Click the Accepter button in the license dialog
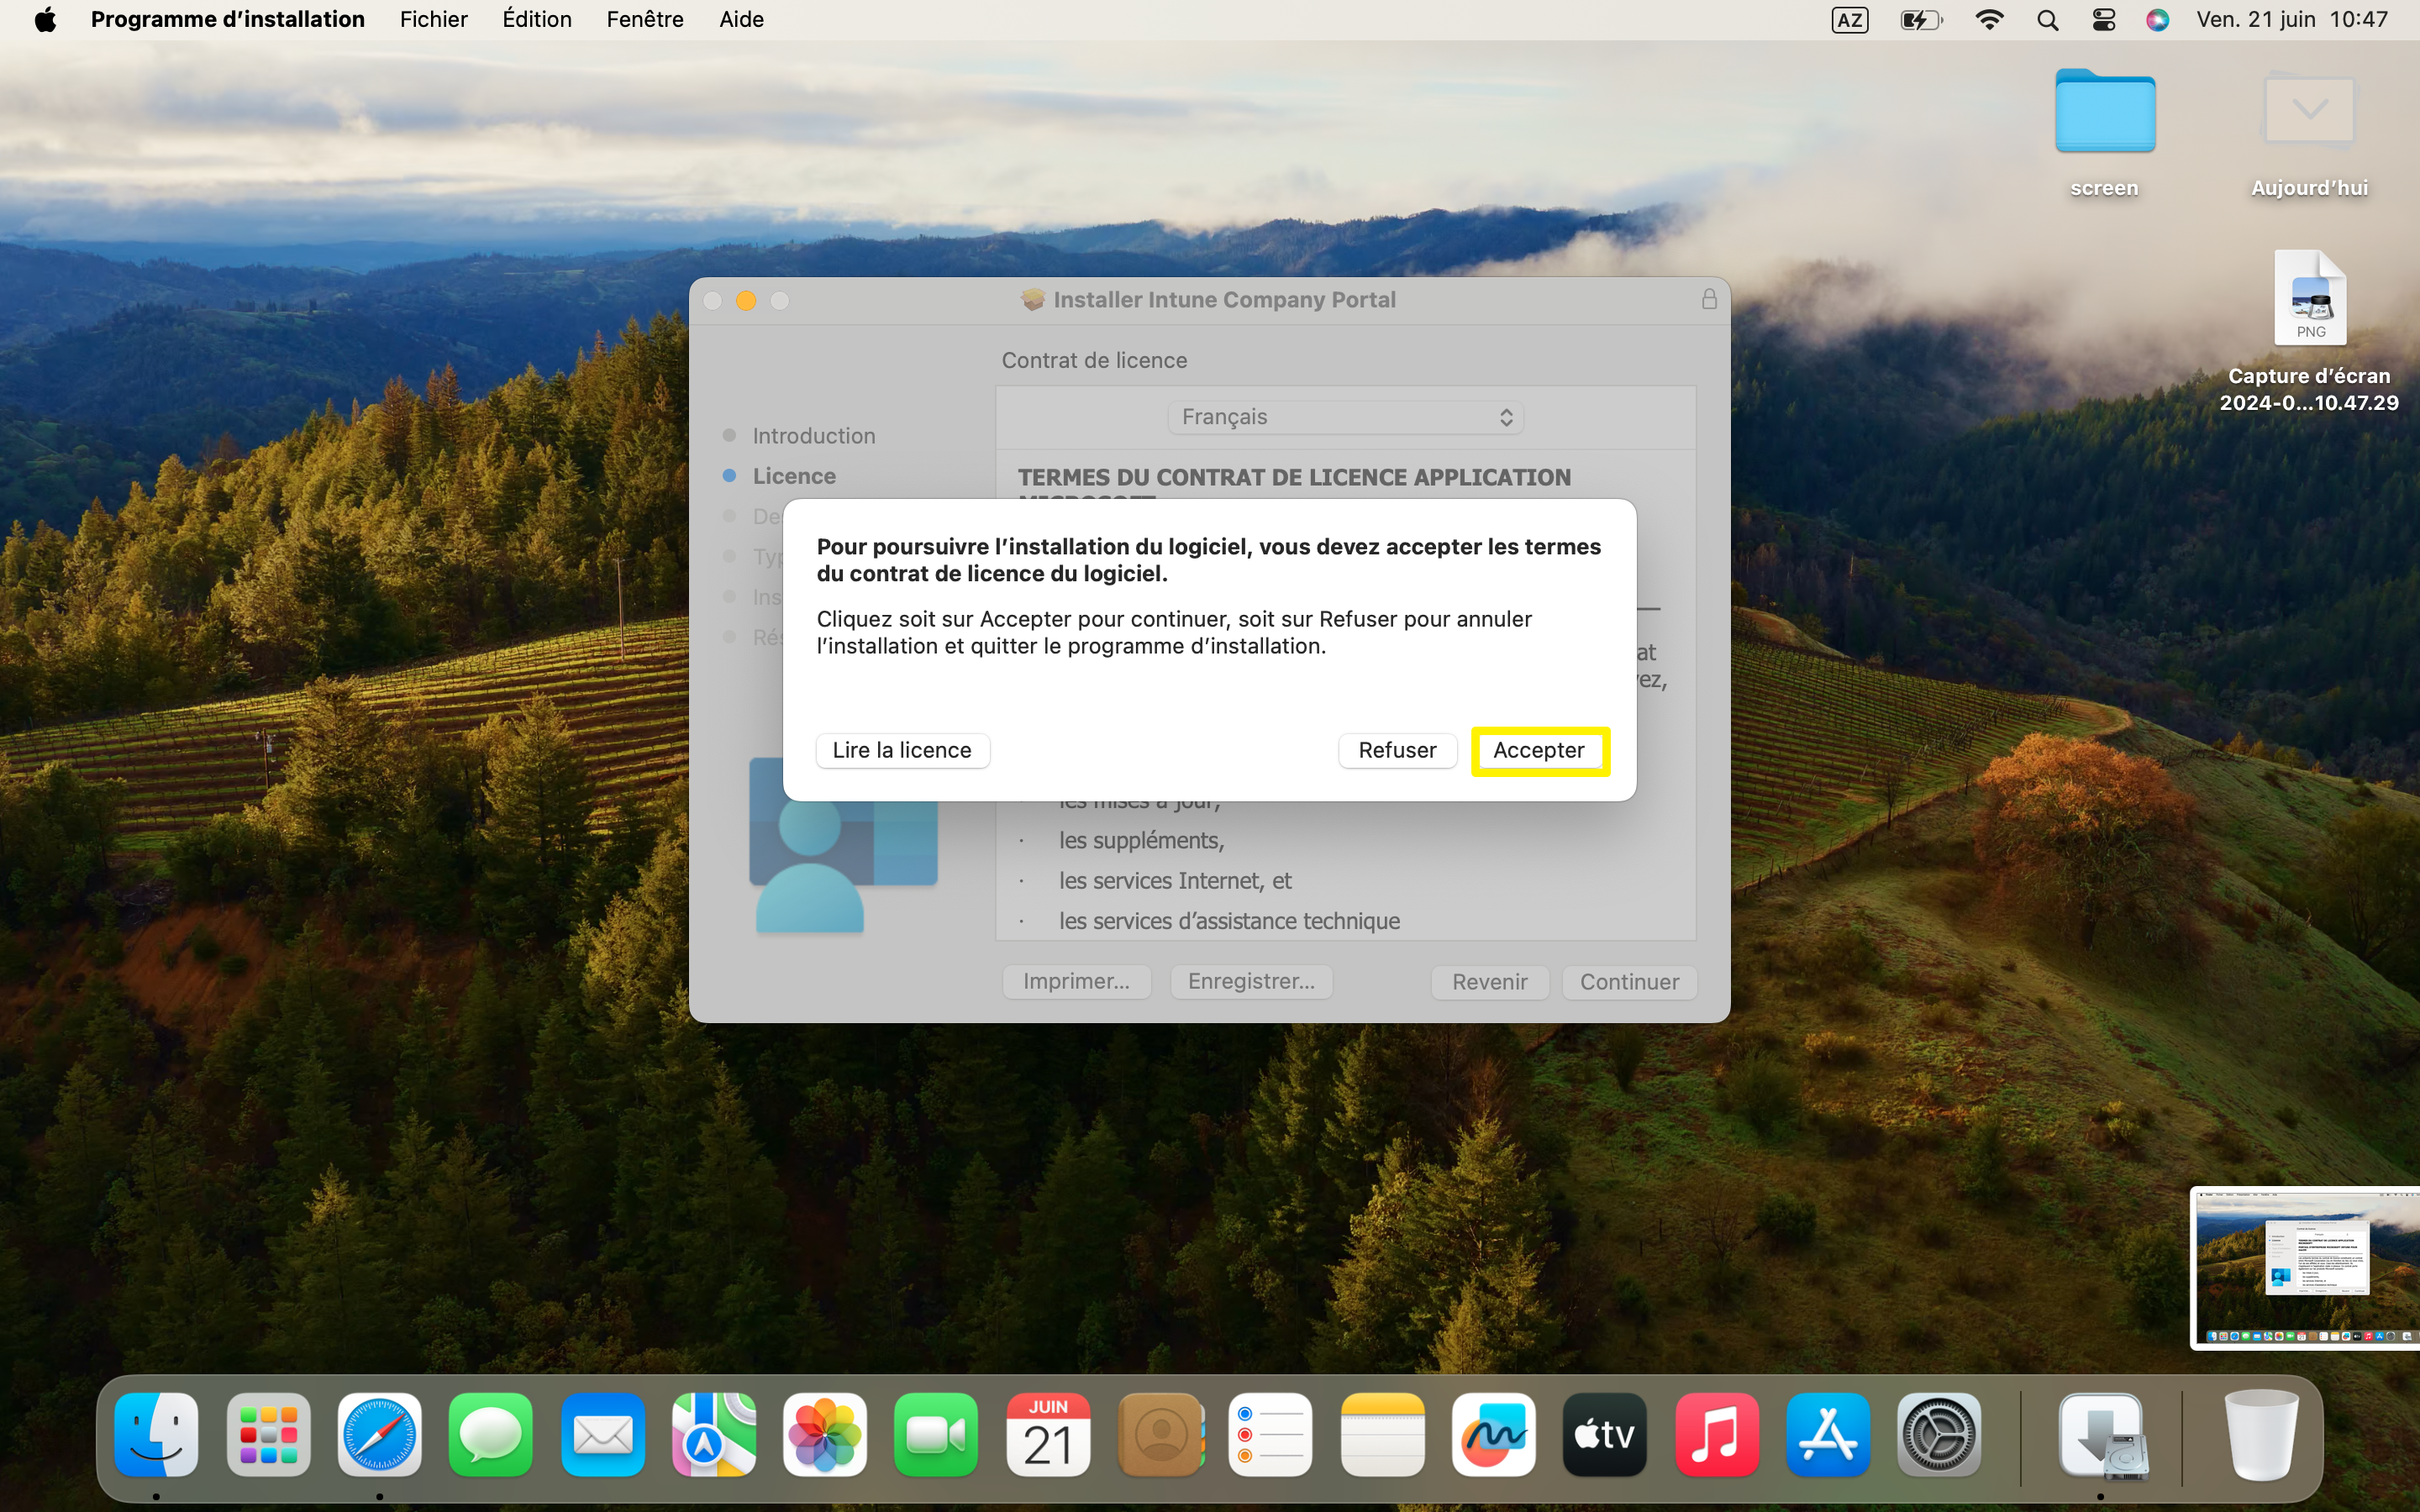Image resolution: width=2420 pixels, height=1512 pixels. (x=1539, y=750)
